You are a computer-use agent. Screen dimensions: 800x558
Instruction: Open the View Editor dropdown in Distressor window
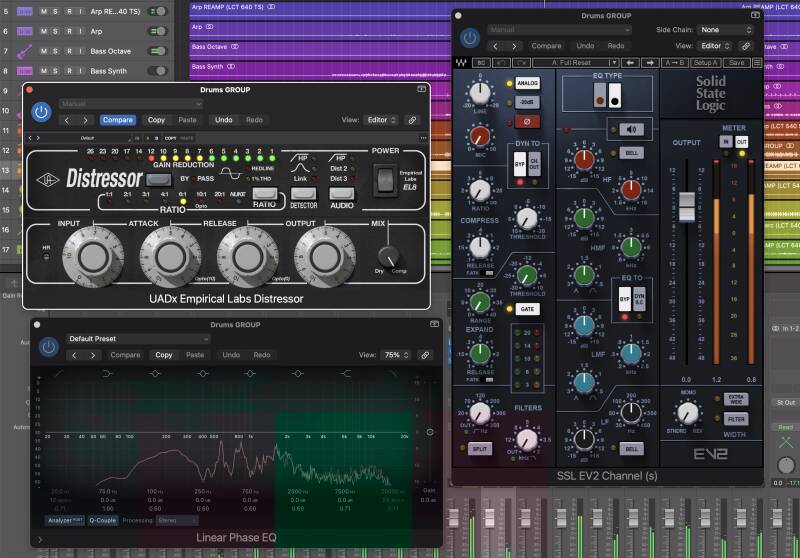[382, 120]
